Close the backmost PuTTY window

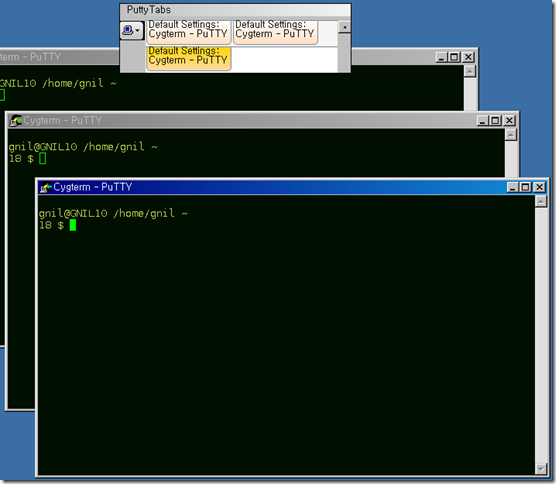[x=468, y=57]
